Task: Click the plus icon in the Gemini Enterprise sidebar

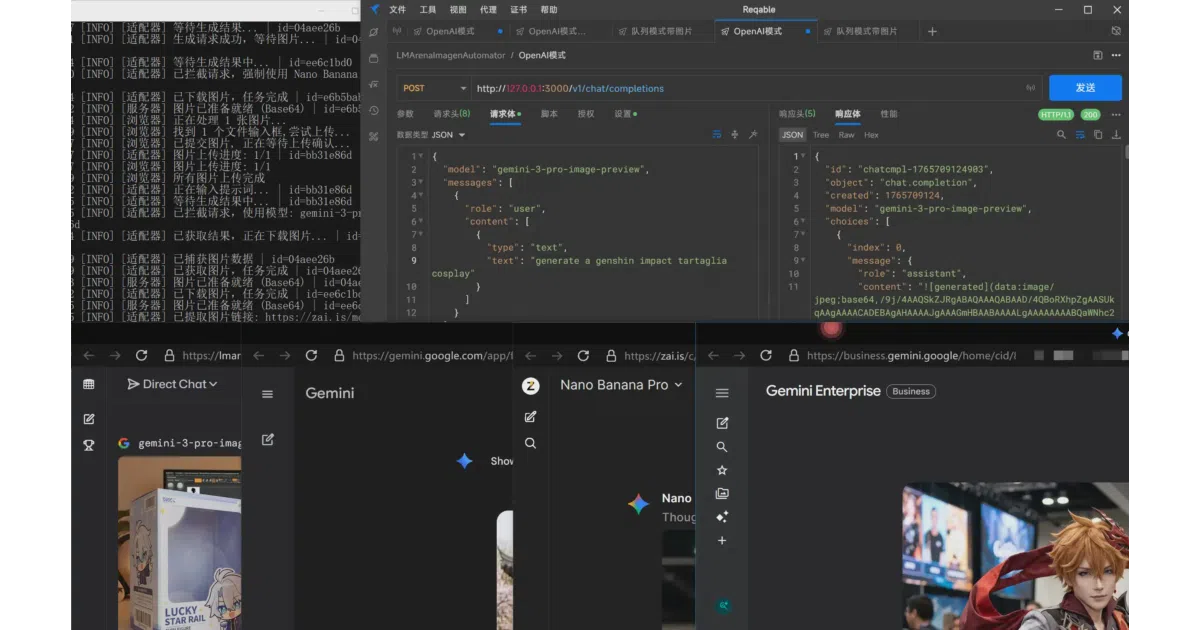Action: point(722,540)
